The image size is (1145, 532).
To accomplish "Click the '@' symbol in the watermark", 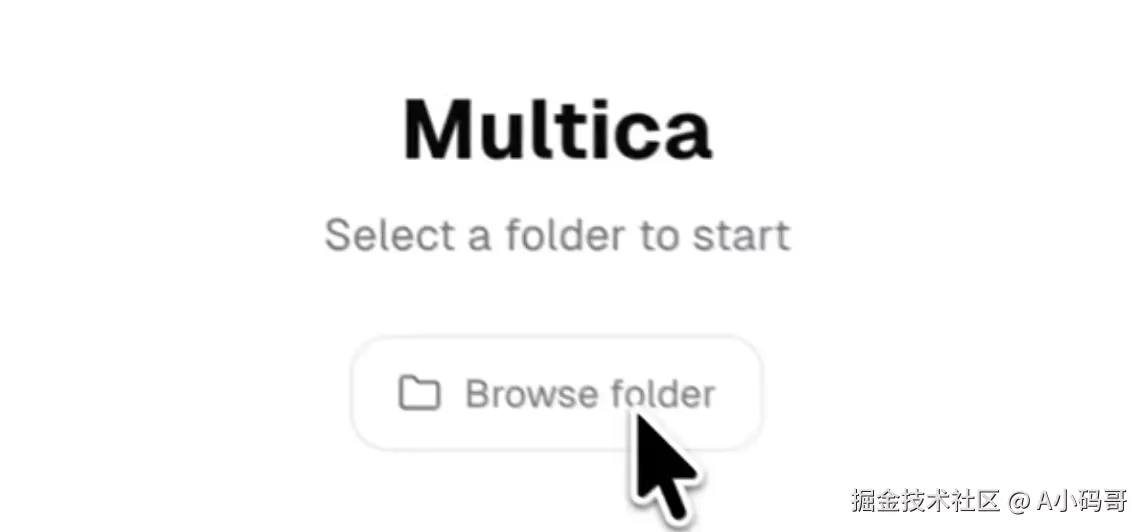I will tap(1019, 501).
